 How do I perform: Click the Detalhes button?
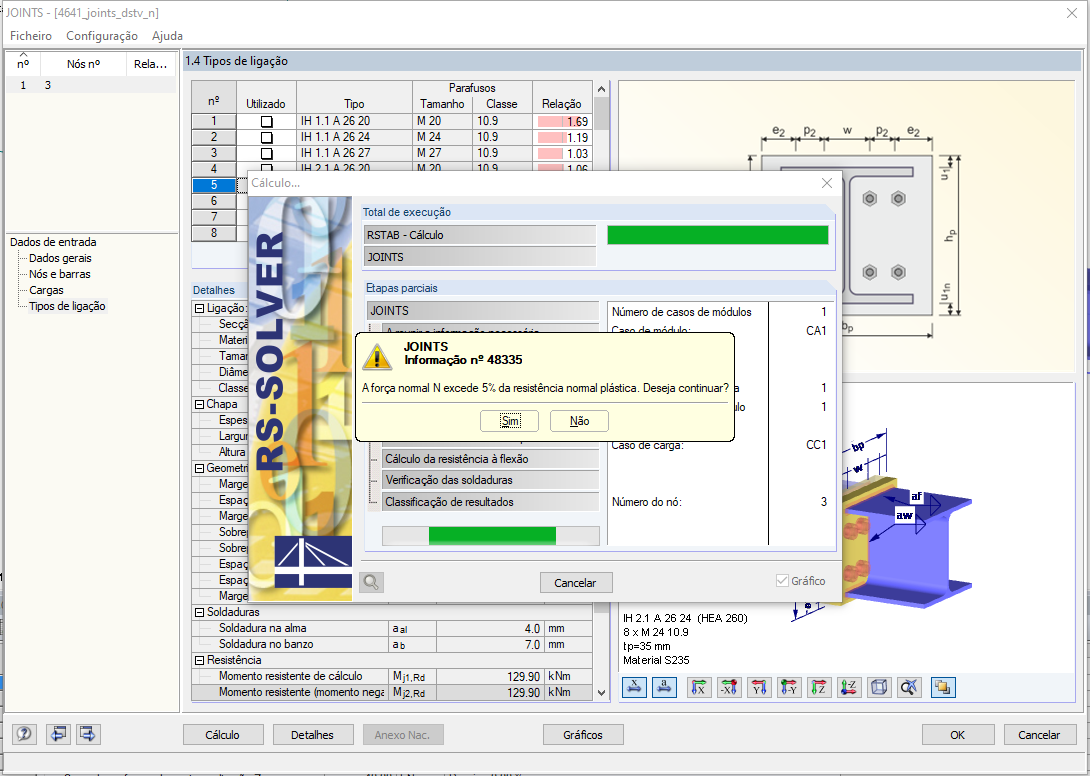point(312,734)
